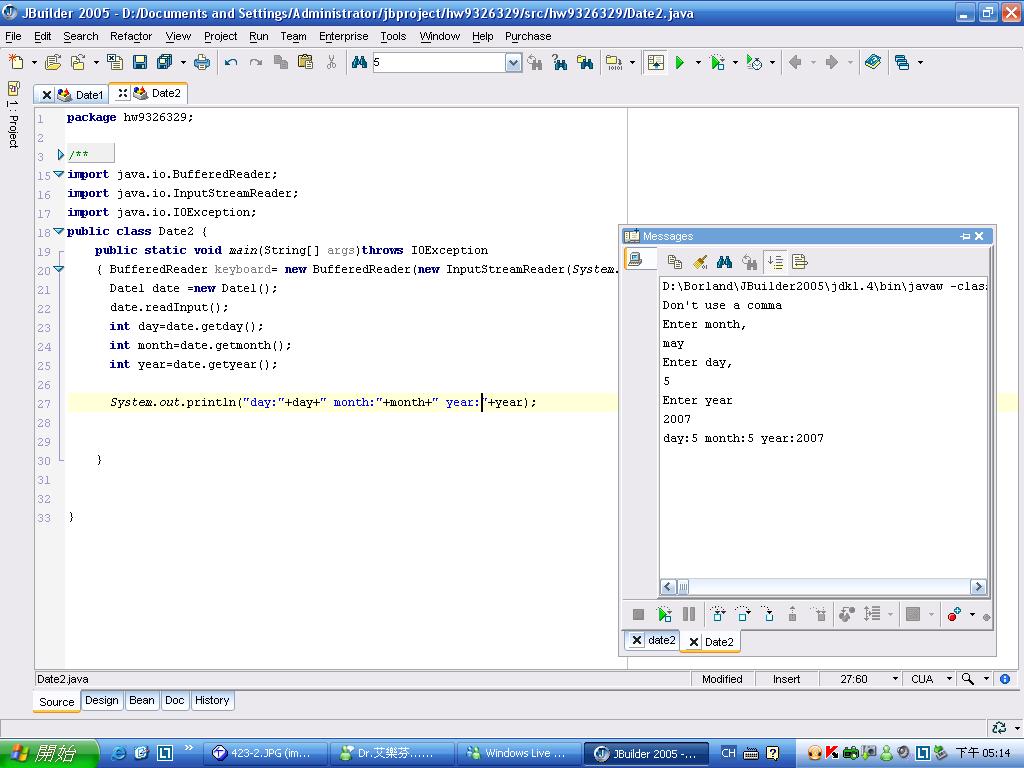Click the zoom magnifier in status bar
Viewport: 1024px width, 768px height.
968,679
